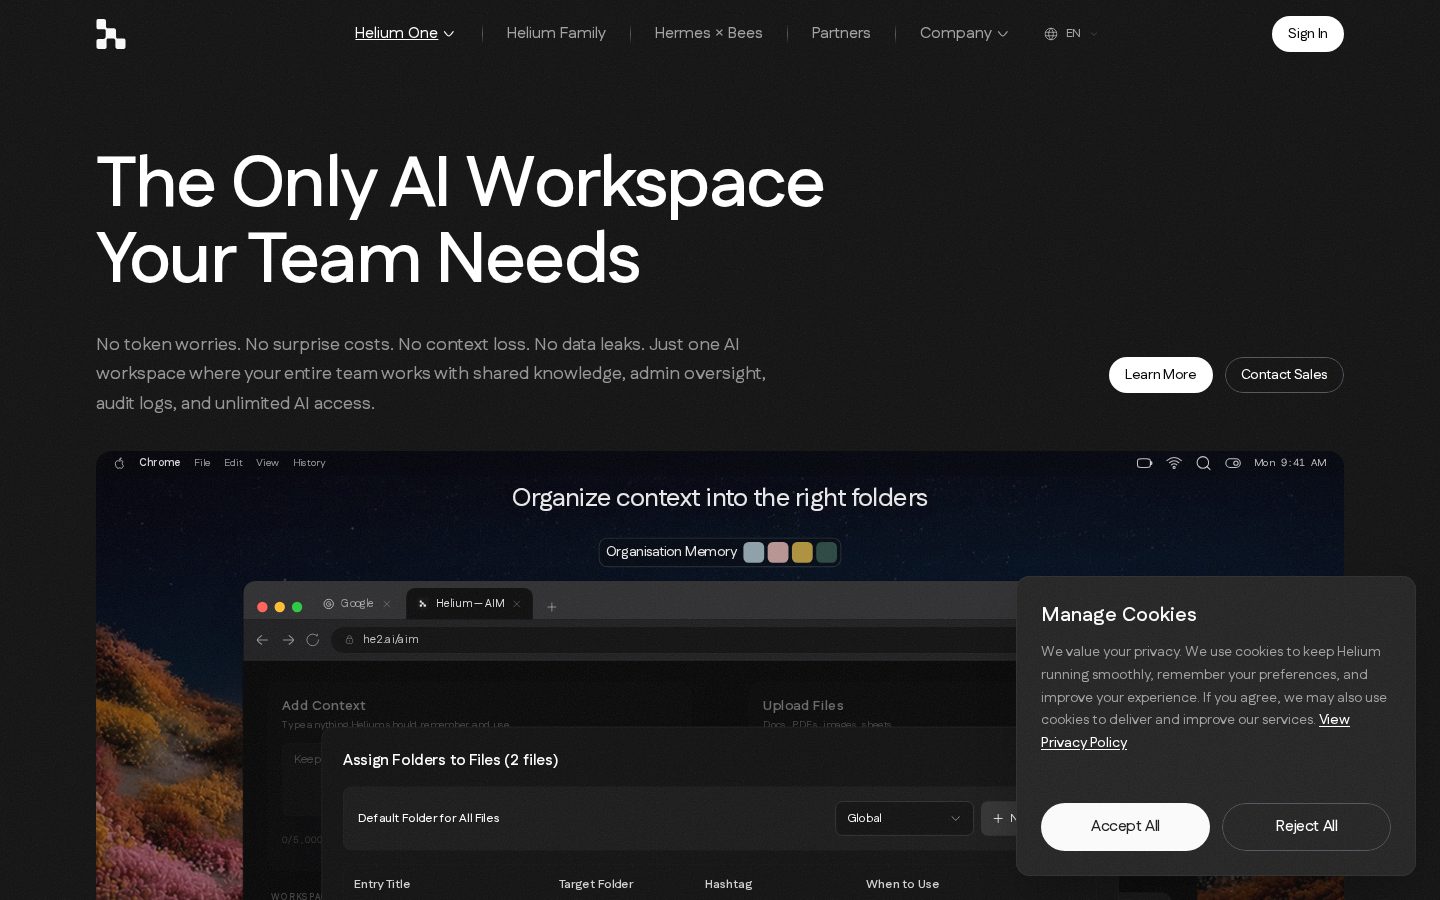Click the Hashtag column header
This screenshot has width=1440, height=900.
pyautogui.click(x=728, y=884)
